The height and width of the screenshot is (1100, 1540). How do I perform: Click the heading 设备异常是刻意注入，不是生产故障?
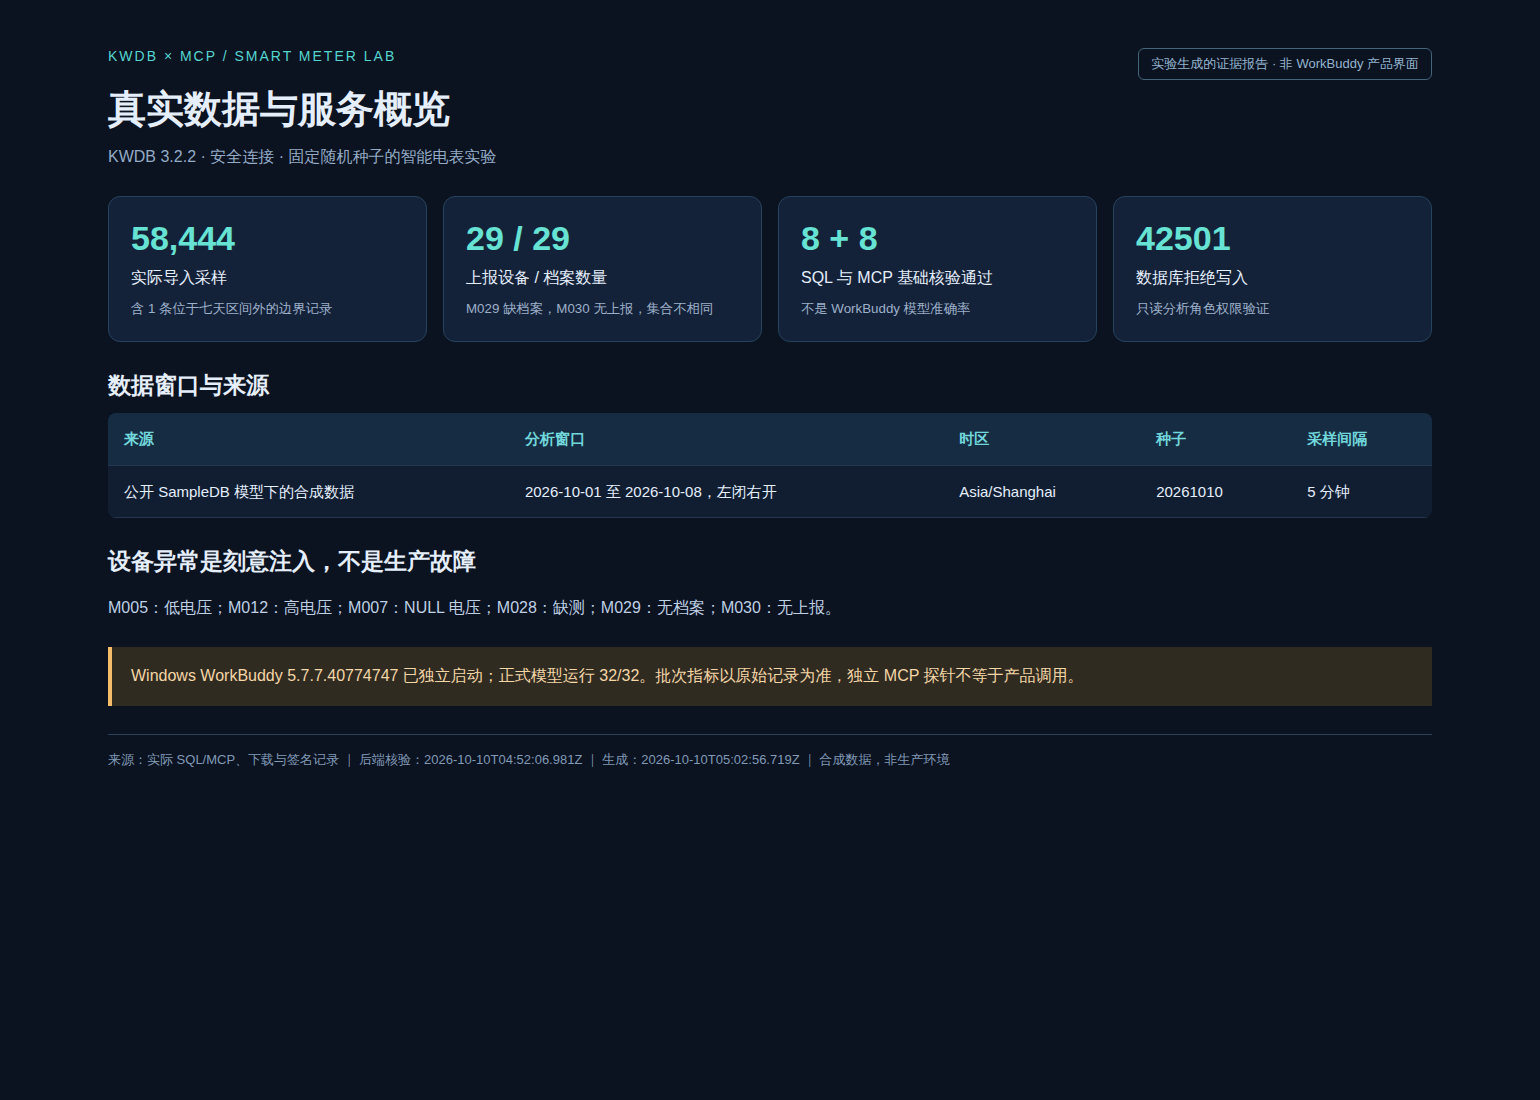click(x=292, y=562)
